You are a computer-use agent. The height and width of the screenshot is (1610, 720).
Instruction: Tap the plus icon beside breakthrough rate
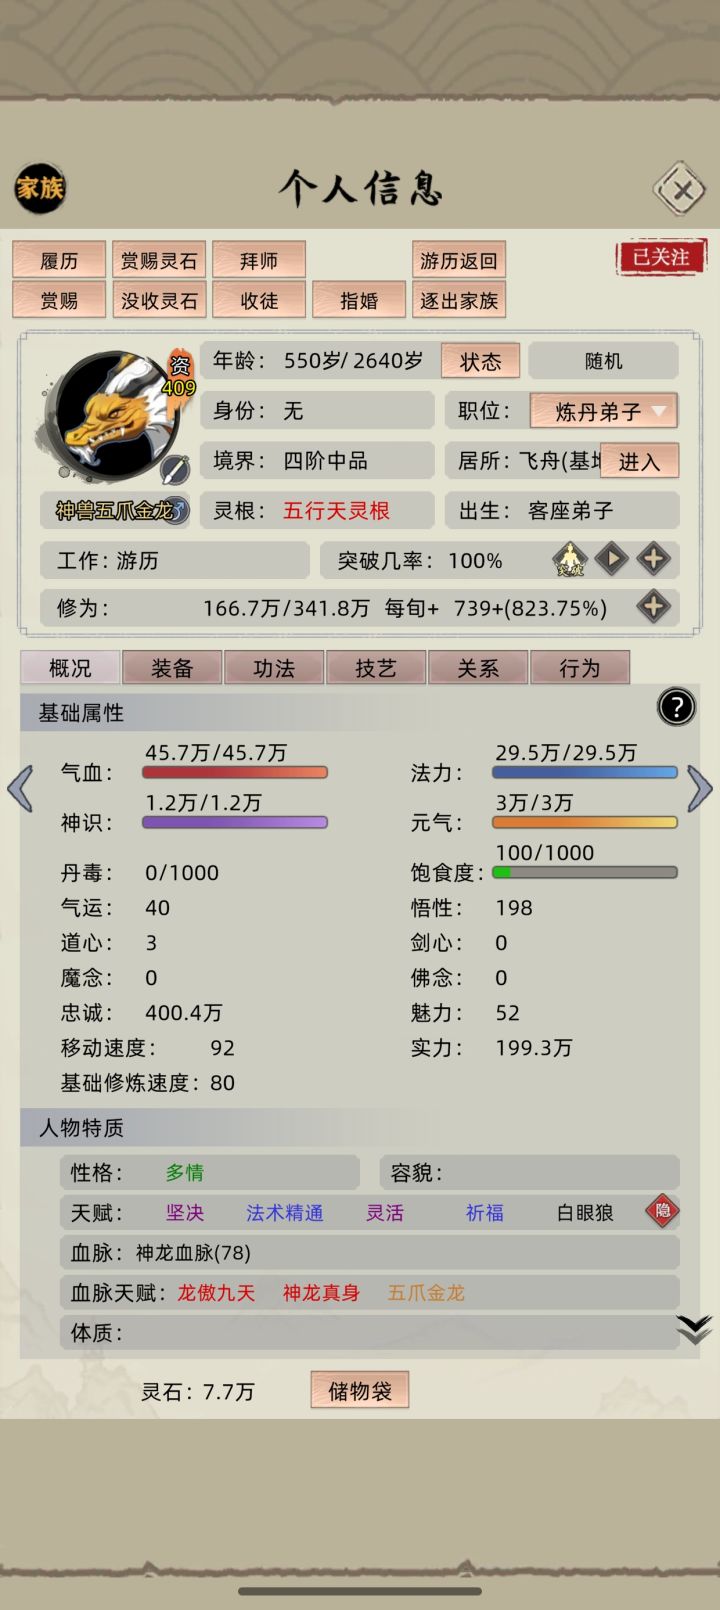tap(653, 559)
